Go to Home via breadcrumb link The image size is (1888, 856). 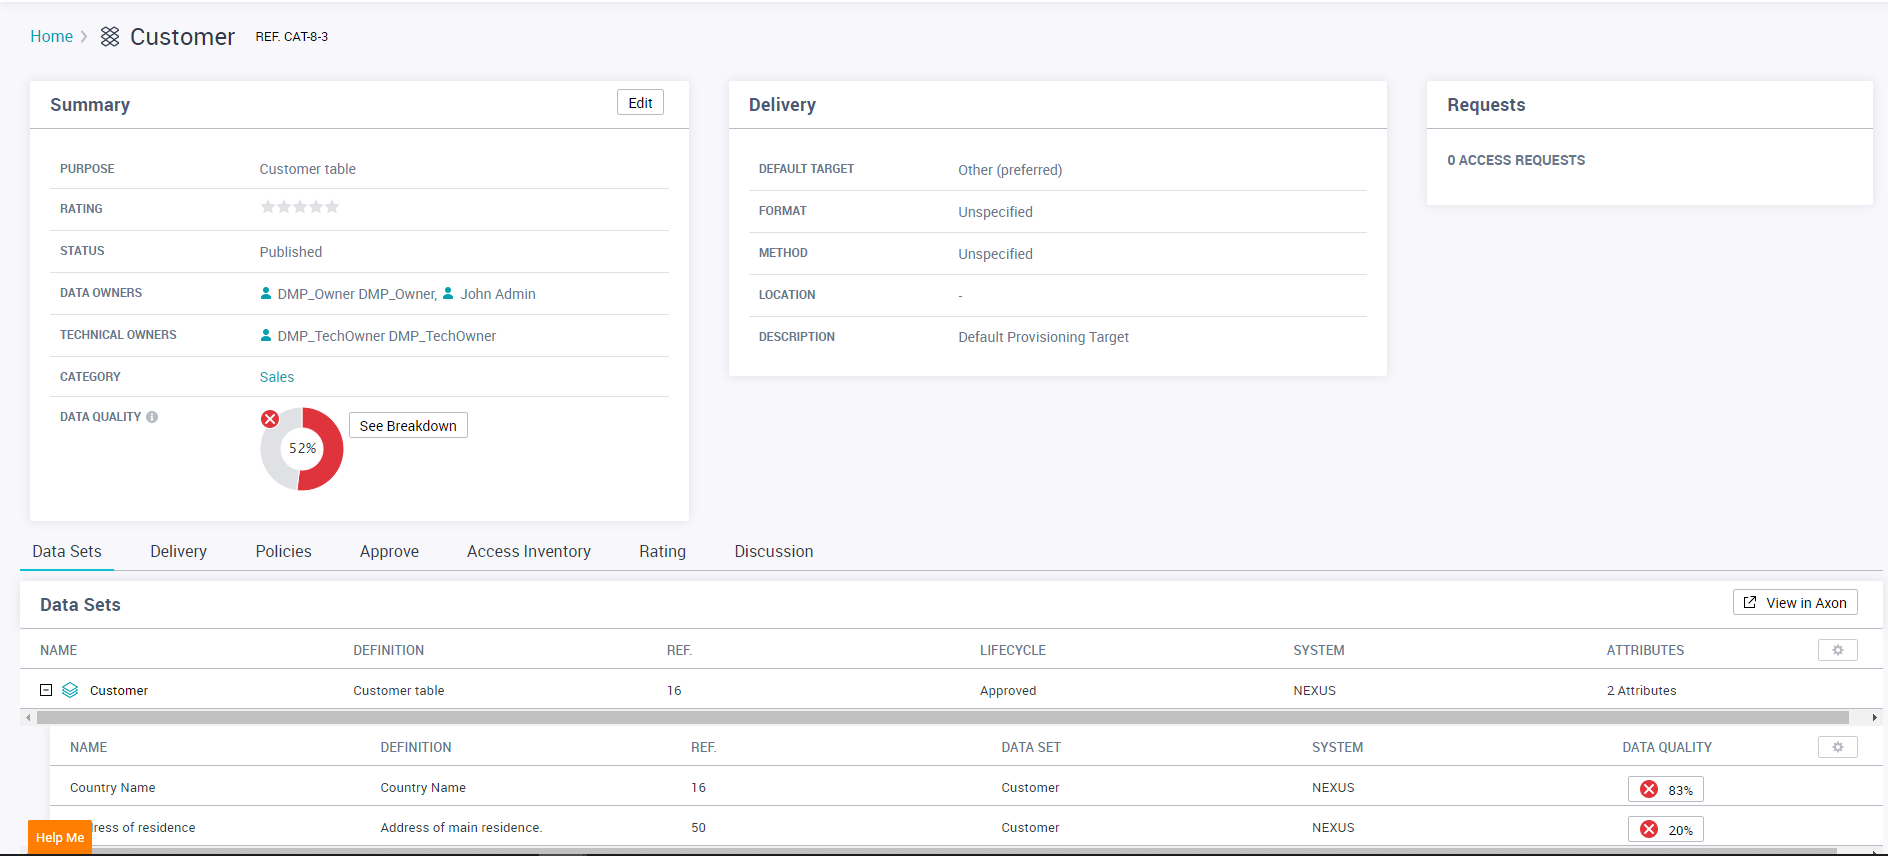(x=51, y=36)
